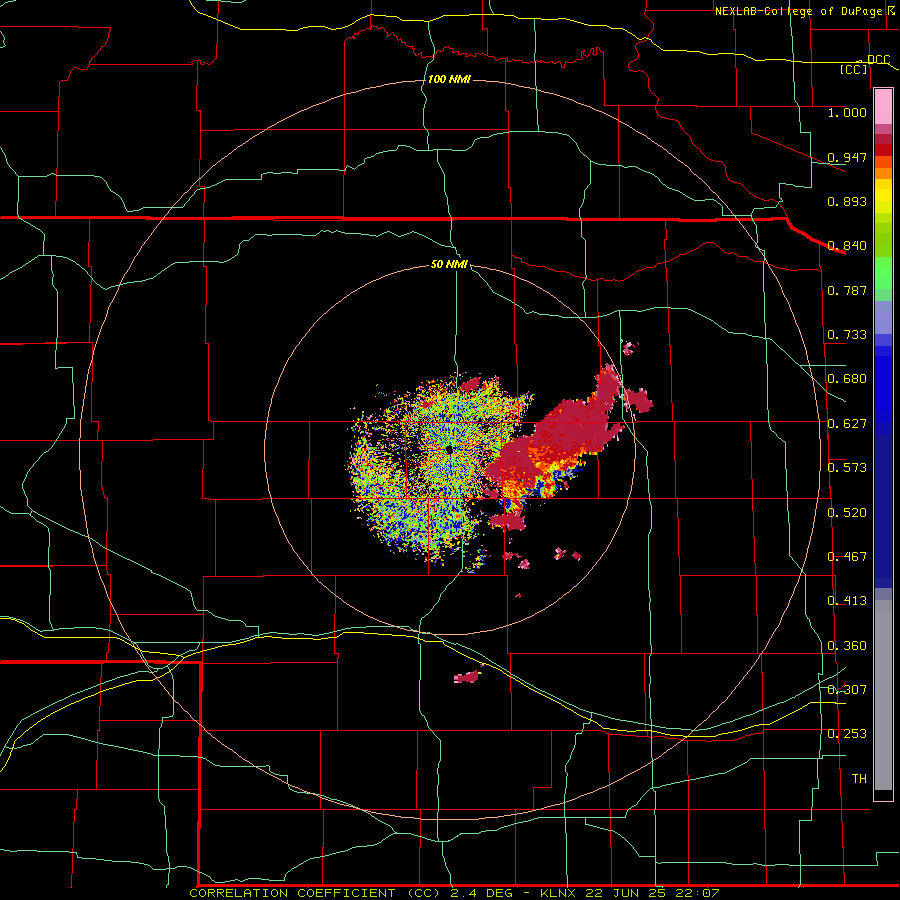Click the gray bottom segment of color bar
Image resolution: width=900 pixels, height=900 pixels.
coord(883,695)
